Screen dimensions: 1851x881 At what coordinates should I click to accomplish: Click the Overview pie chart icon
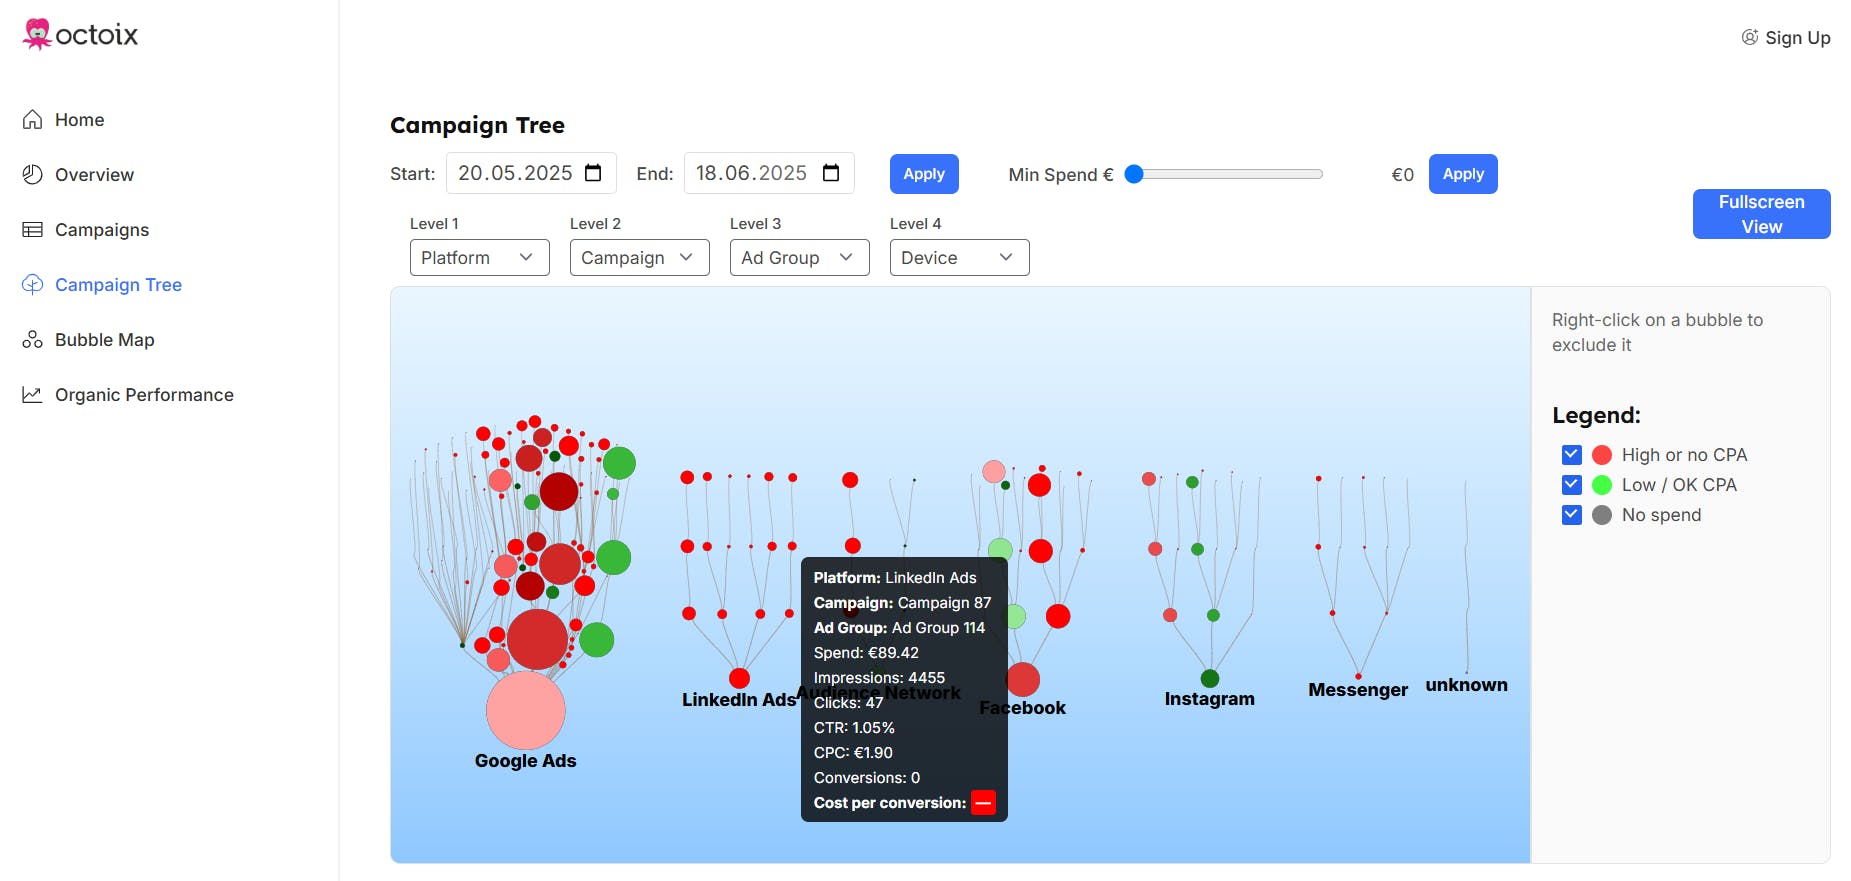click(33, 175)
